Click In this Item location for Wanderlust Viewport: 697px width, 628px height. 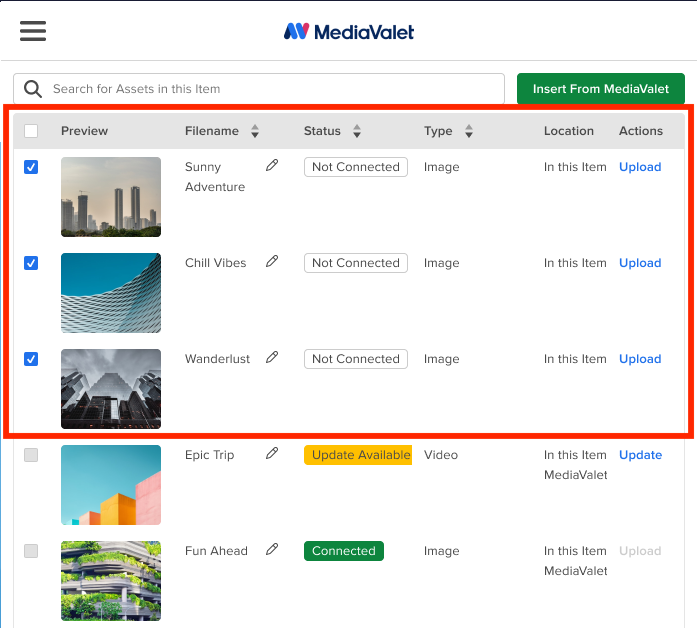pyautogui.click(x=575, y=359)
